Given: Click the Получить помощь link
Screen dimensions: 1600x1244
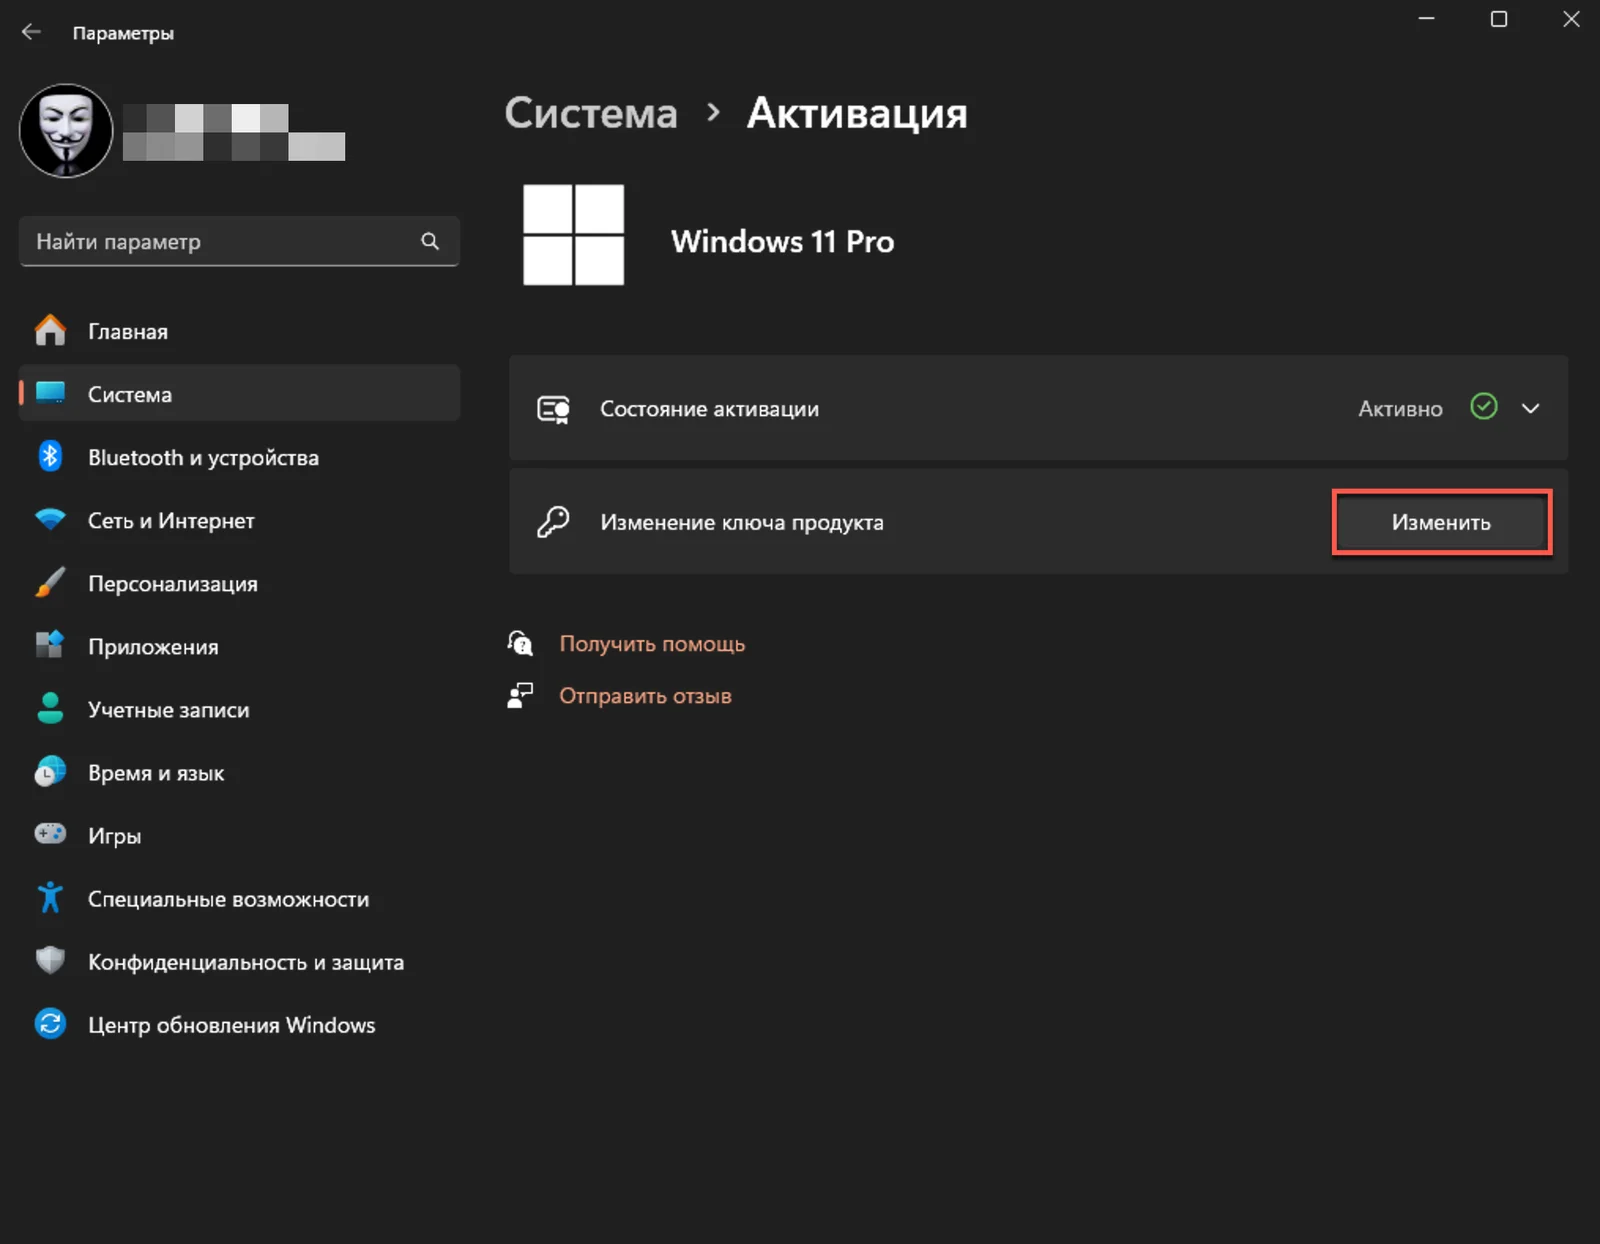Looking at the screenshot, I should pyautogui.click(x=652, y=643).
